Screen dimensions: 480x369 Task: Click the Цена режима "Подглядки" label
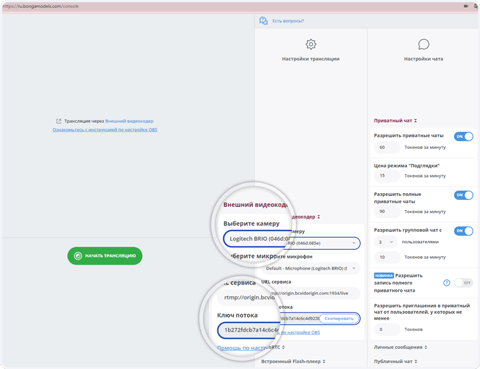pos(407,166)
